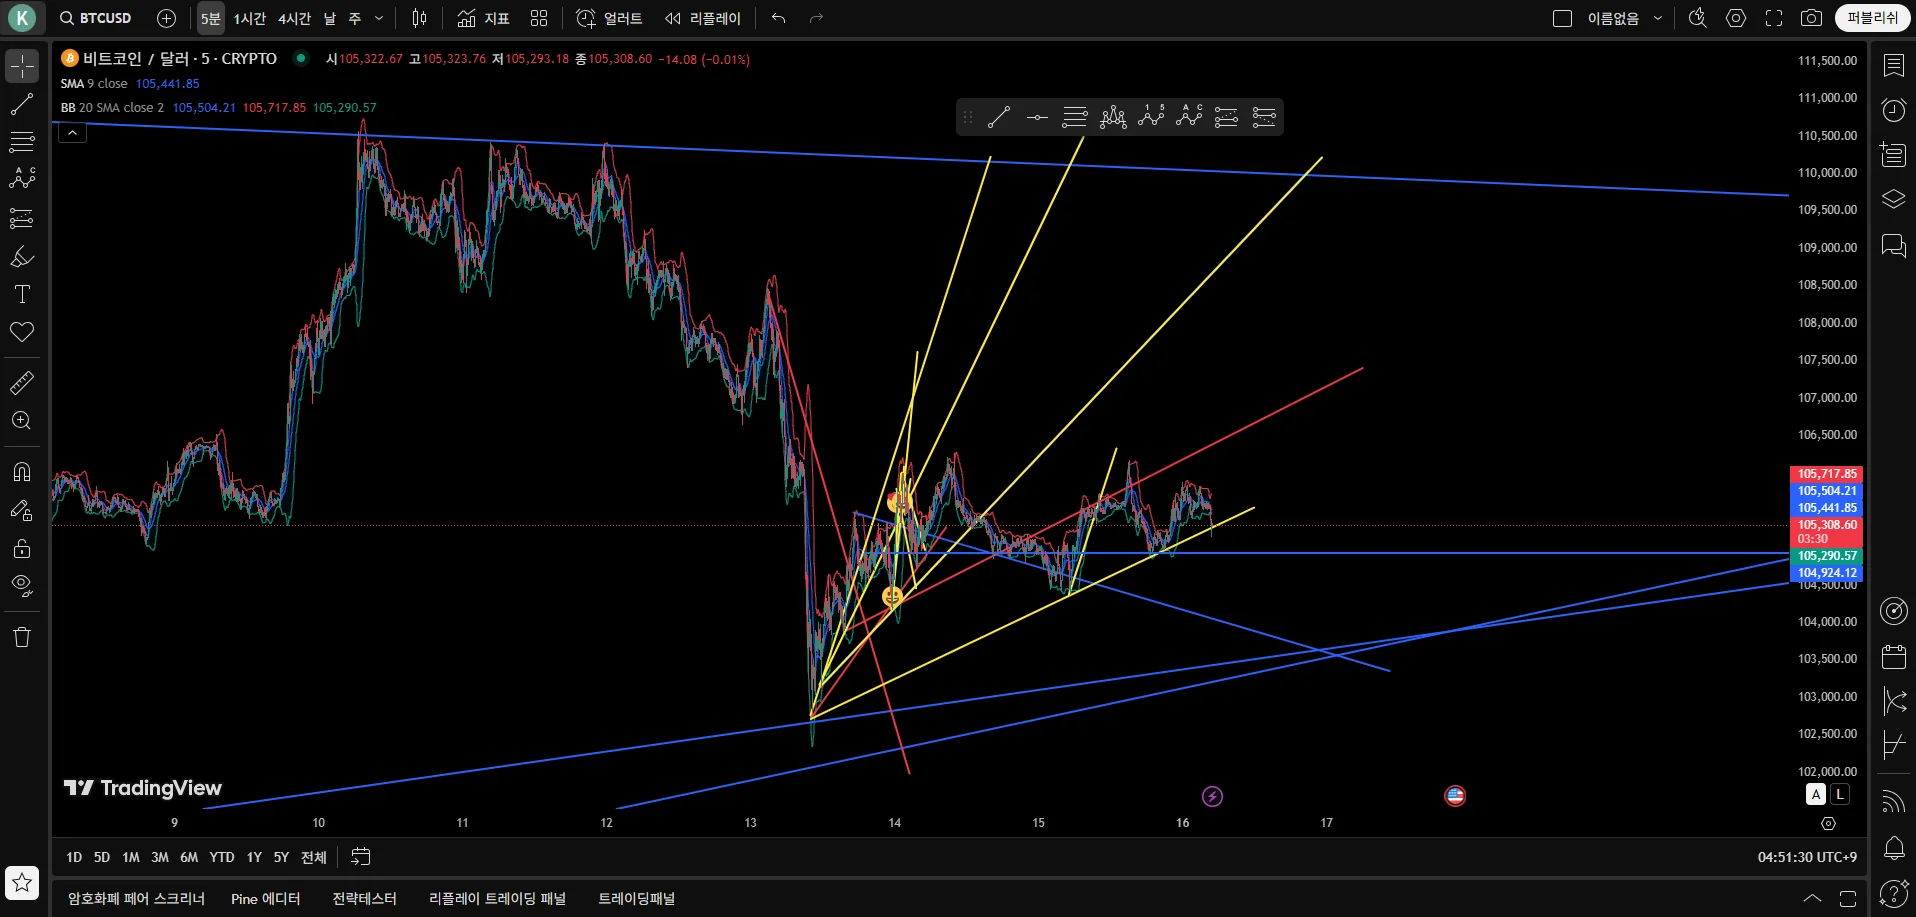This screenshot has width=1916, height=917.
Task: Pick the Elliott 1-5 impulse wave tool
Action: [1151, 118]
